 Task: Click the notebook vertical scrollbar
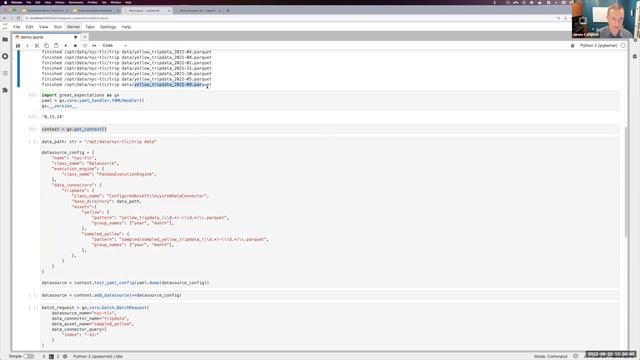point(626,182)
